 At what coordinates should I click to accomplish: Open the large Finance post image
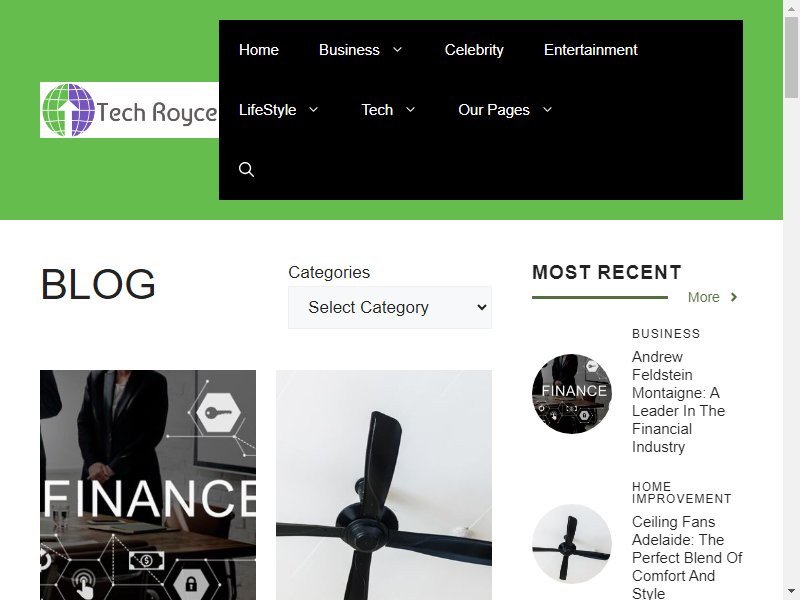point(148,485)
